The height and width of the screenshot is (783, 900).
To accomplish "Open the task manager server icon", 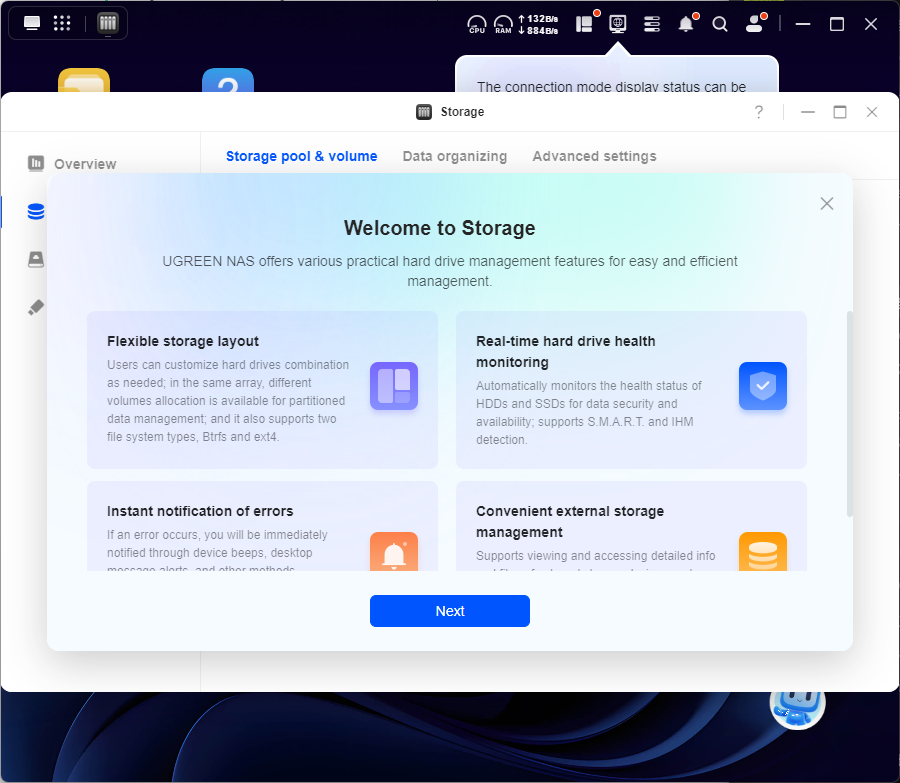I will (x=652, y=24).
